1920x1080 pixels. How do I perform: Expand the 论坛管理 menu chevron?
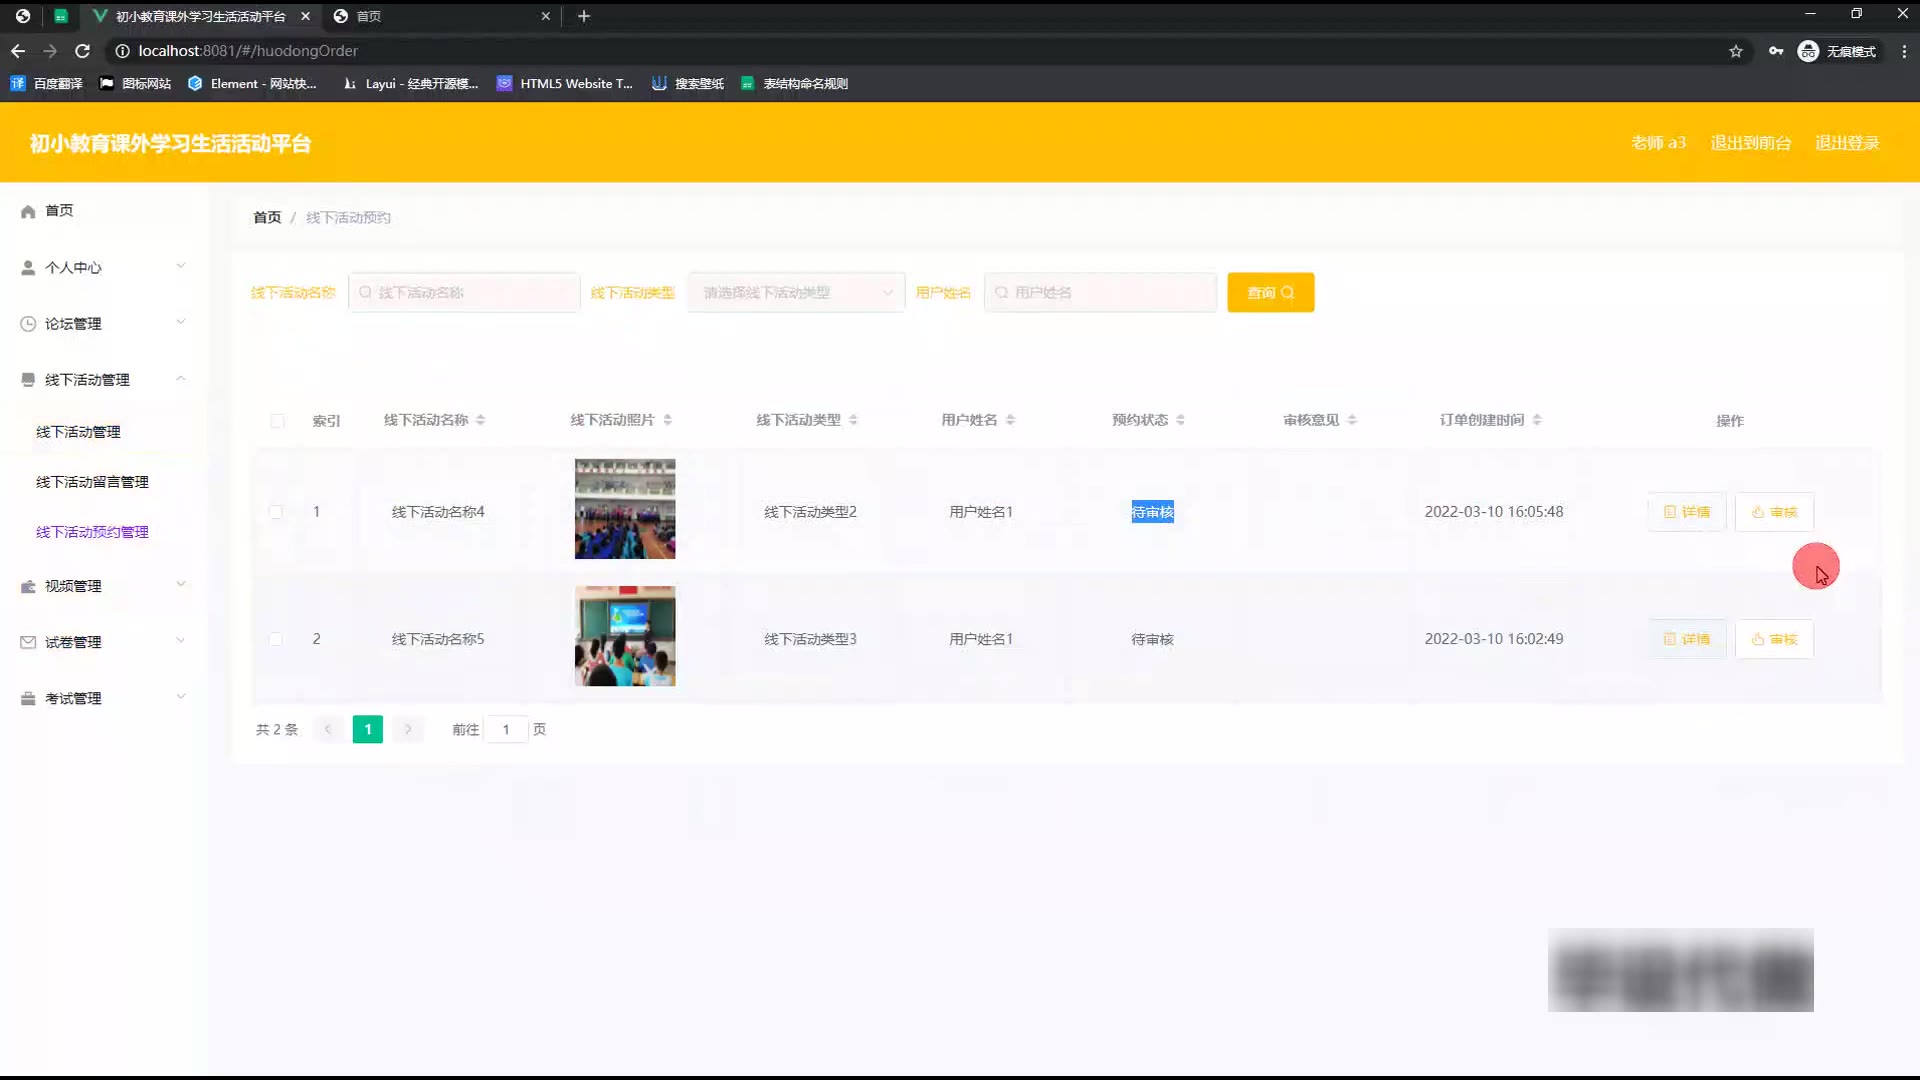coord(181,322)
